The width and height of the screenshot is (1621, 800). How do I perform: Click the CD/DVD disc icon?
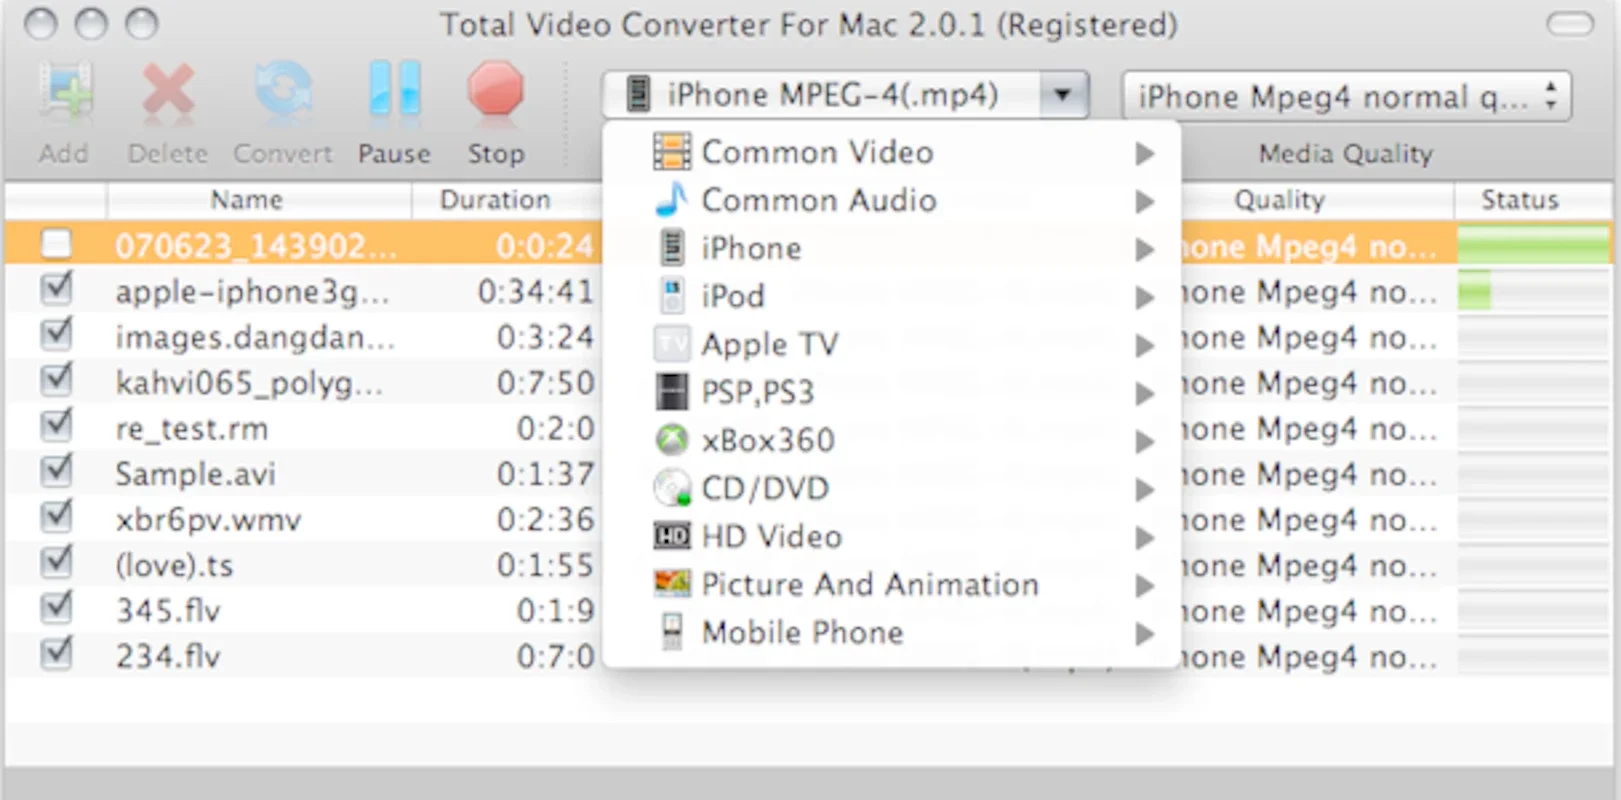672,488
